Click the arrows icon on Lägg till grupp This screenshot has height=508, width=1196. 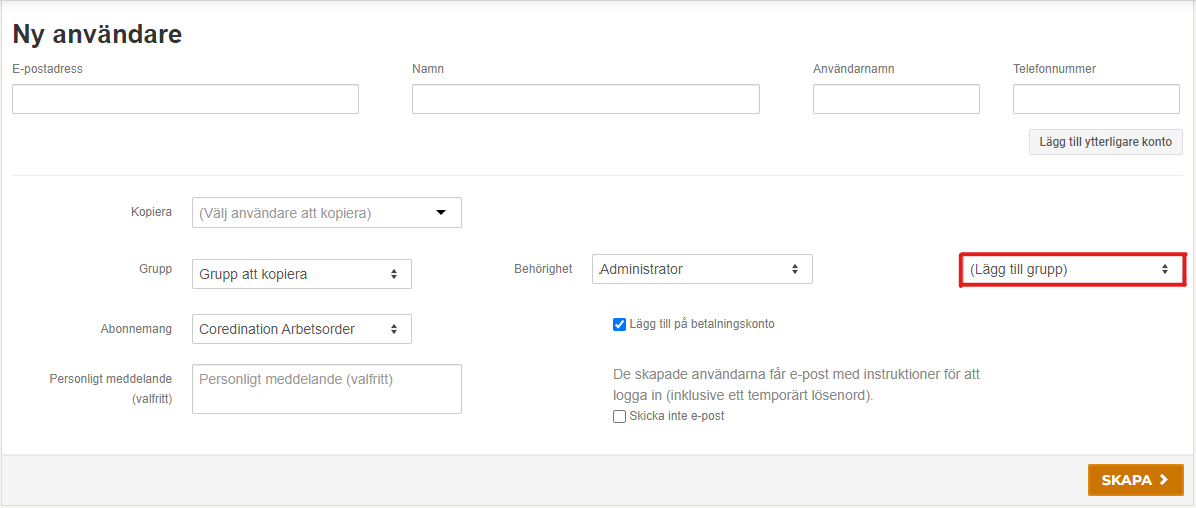[1165, 269]
